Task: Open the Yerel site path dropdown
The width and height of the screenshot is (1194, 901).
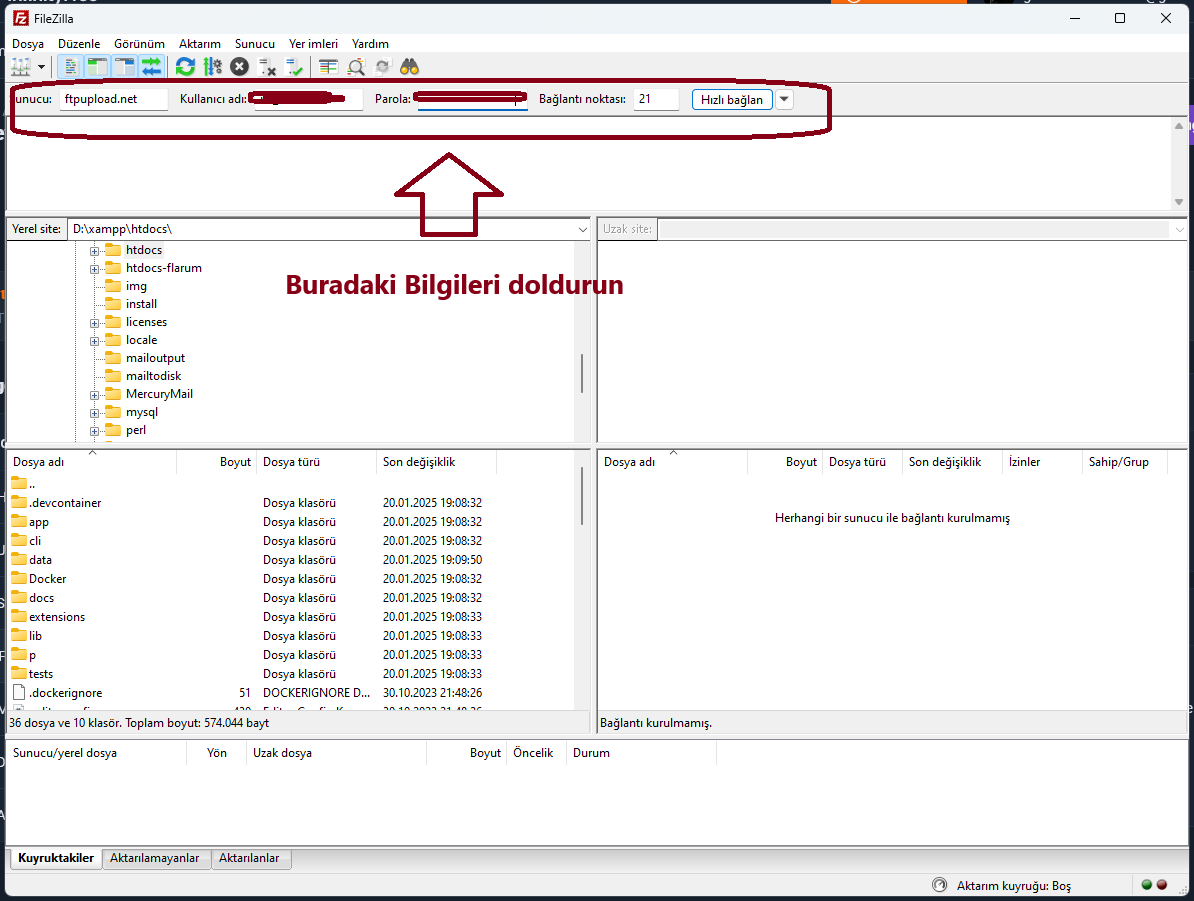Action: (583, 229)
